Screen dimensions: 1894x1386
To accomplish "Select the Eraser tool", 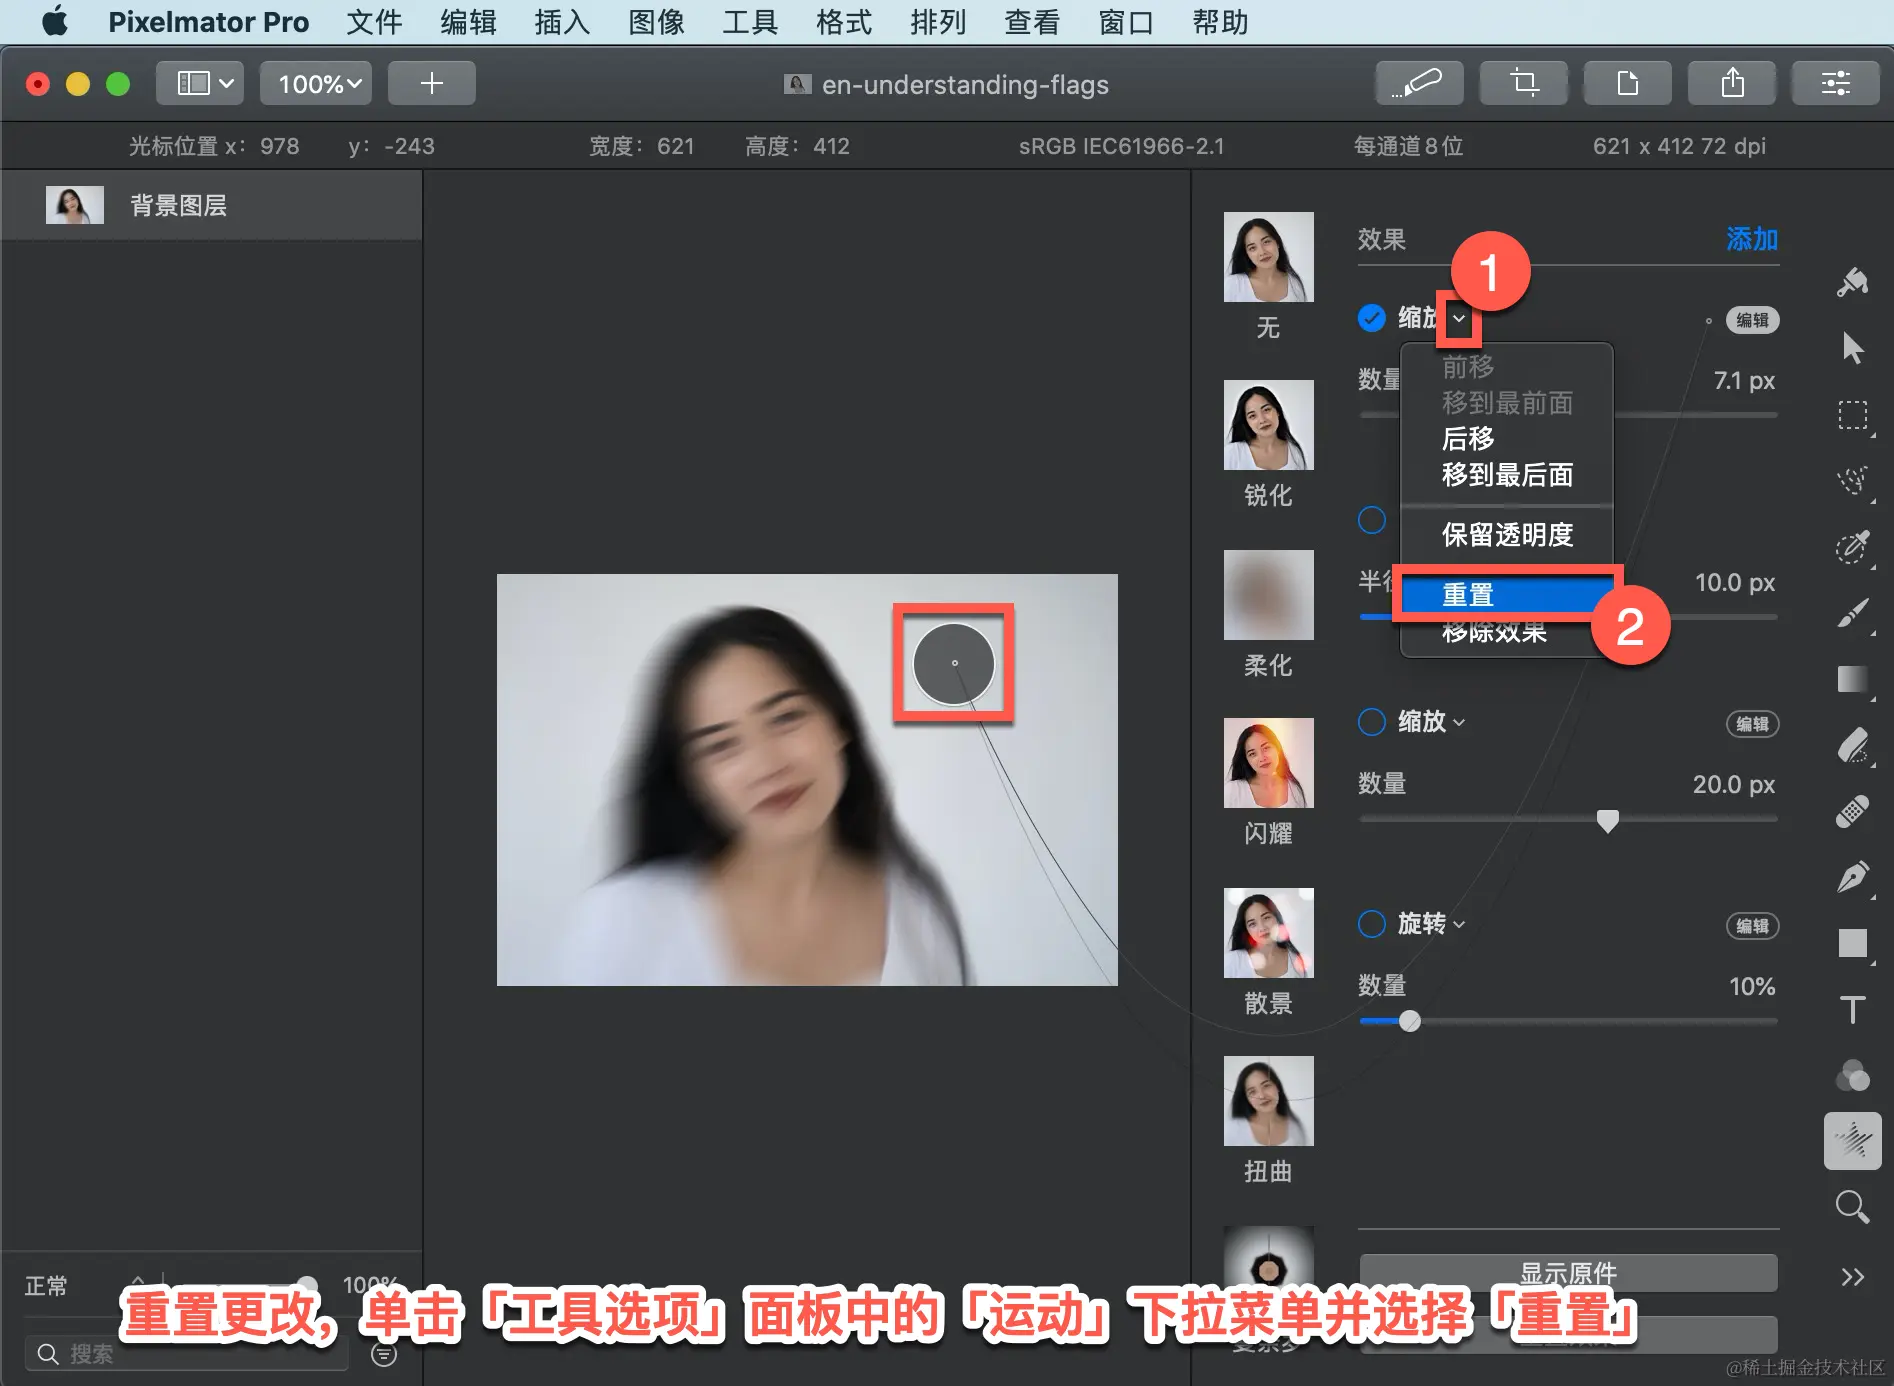I will pos(1852,745).
